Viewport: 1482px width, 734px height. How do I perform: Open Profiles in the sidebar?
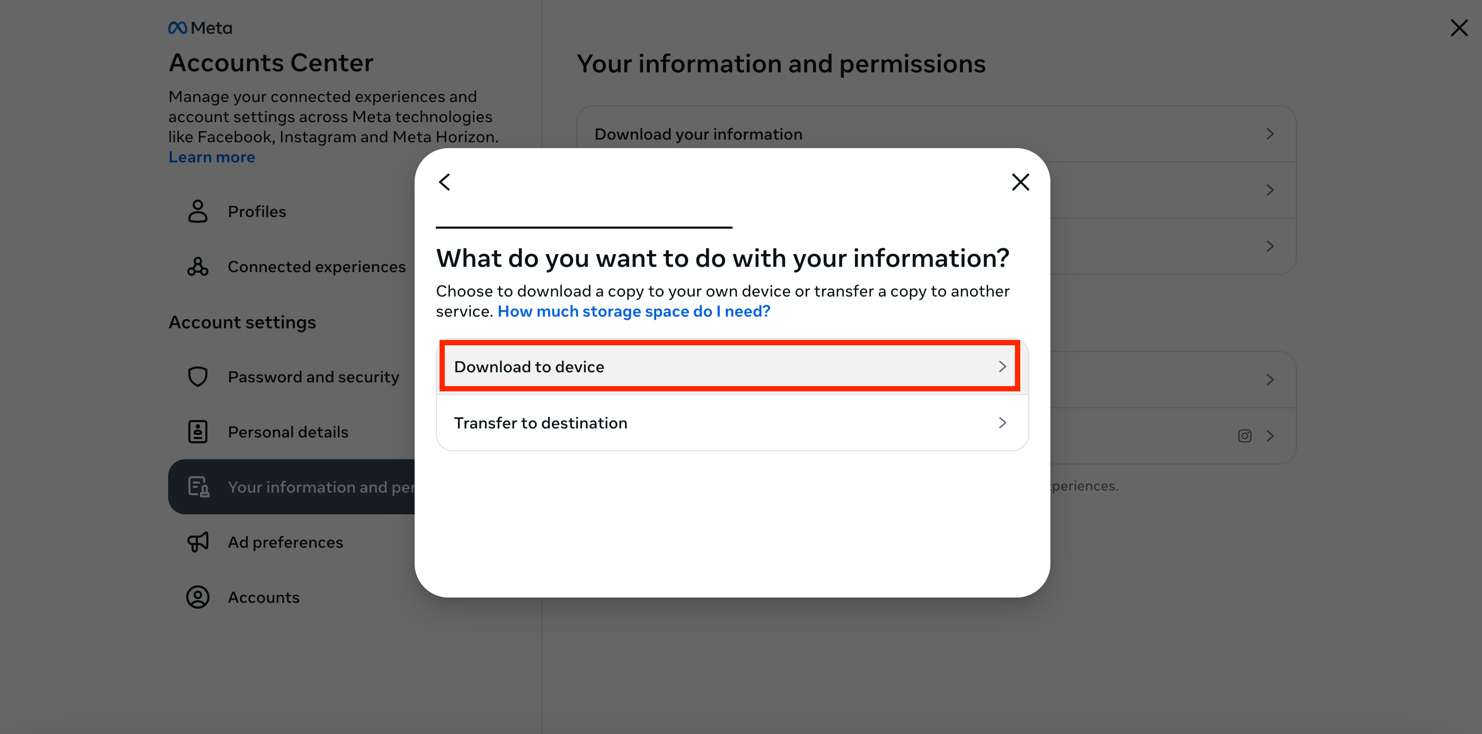pyautogui.click(x=257, y=211)
